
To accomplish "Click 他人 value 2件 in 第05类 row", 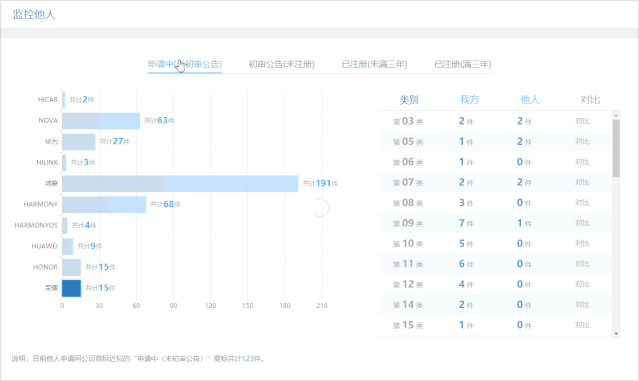I will point(524,141).
